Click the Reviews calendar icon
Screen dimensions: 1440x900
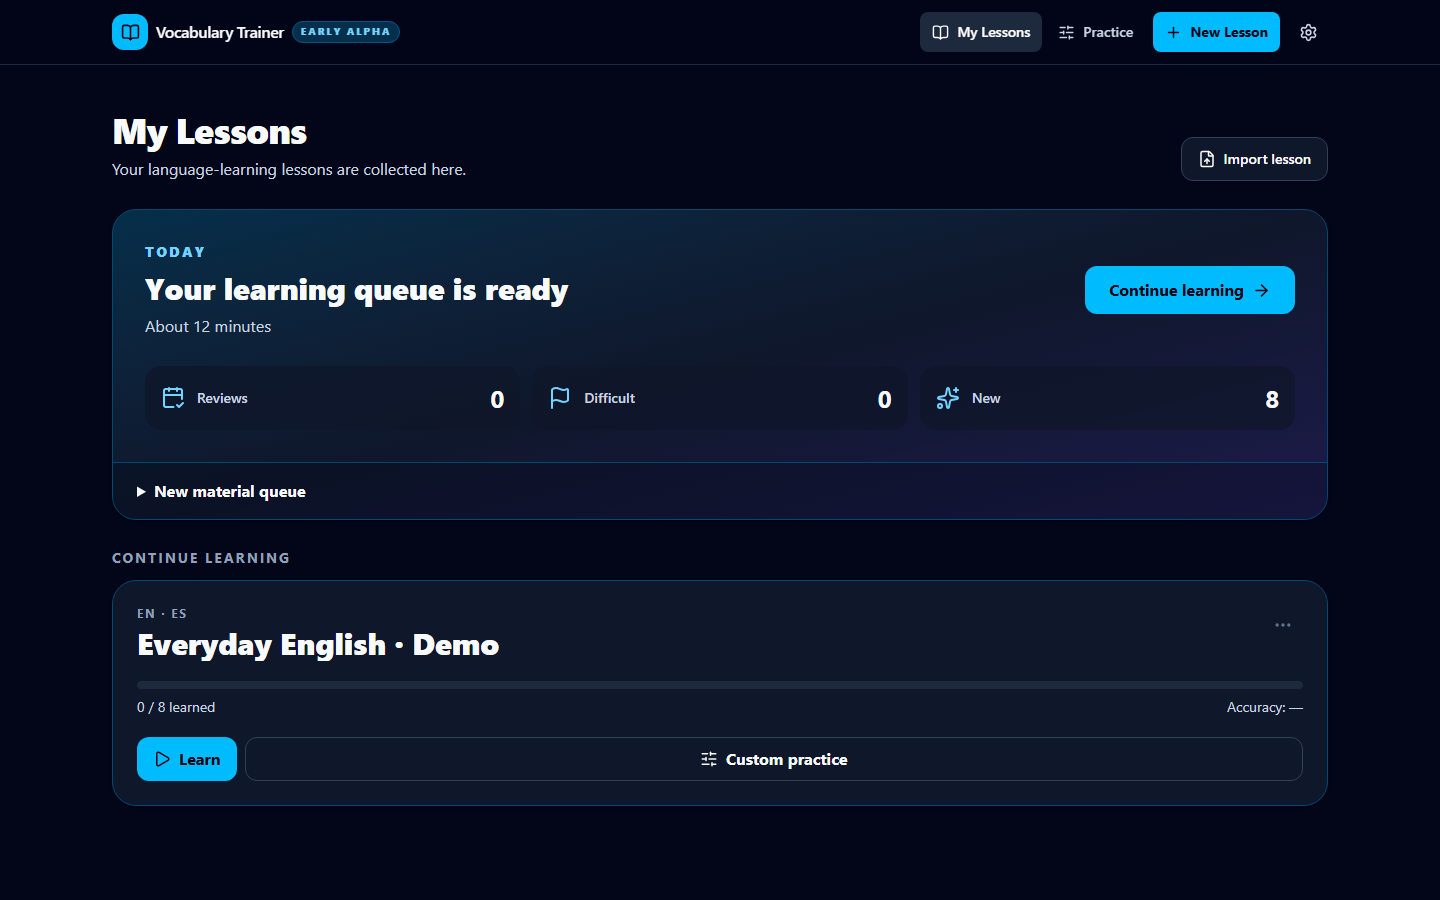(173, 398)
